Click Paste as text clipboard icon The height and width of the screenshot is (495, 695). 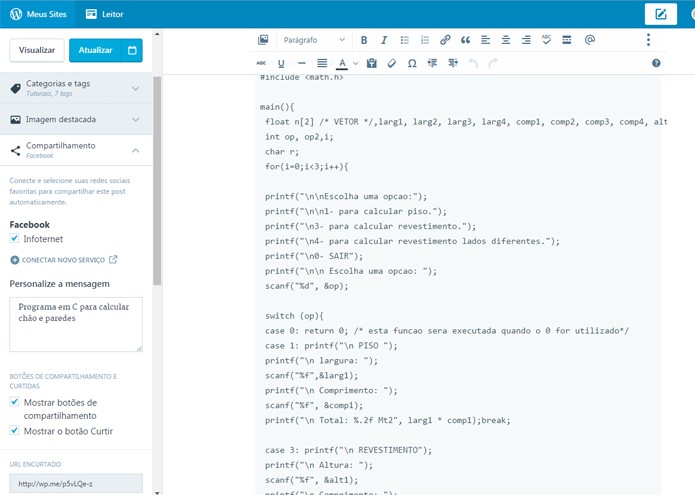coord(371,63)
